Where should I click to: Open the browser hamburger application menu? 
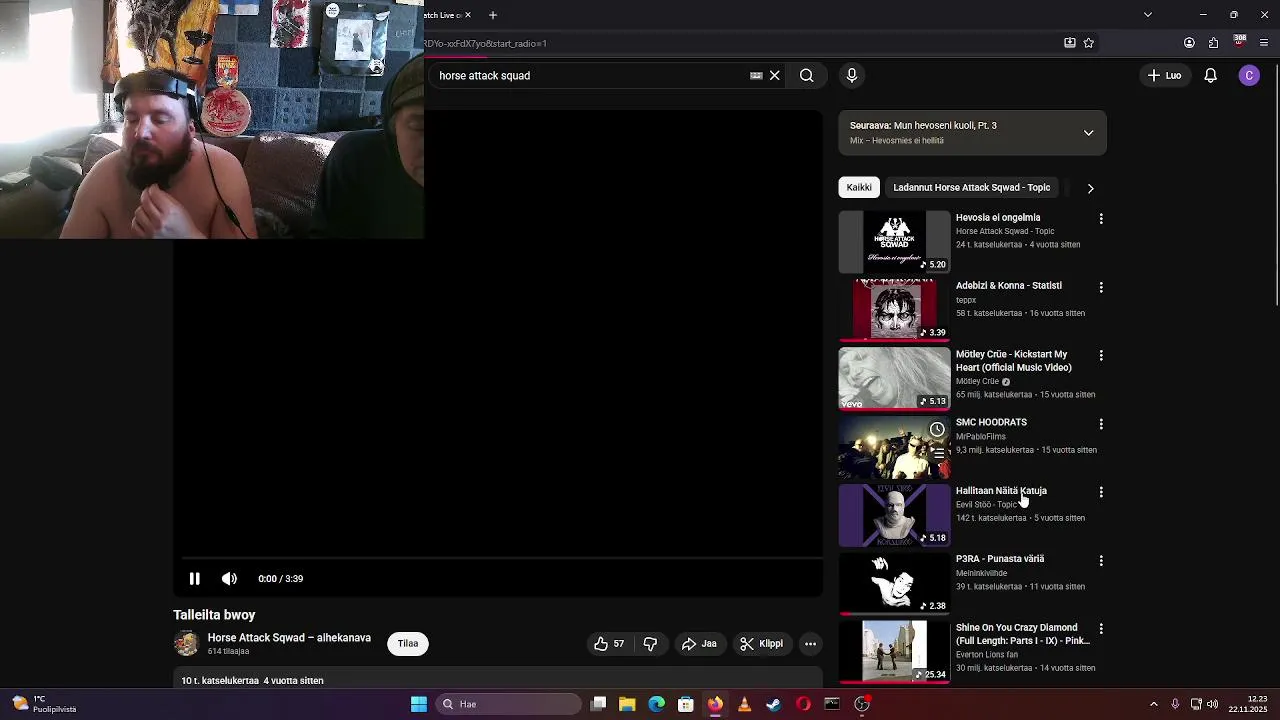[1264, 43]
